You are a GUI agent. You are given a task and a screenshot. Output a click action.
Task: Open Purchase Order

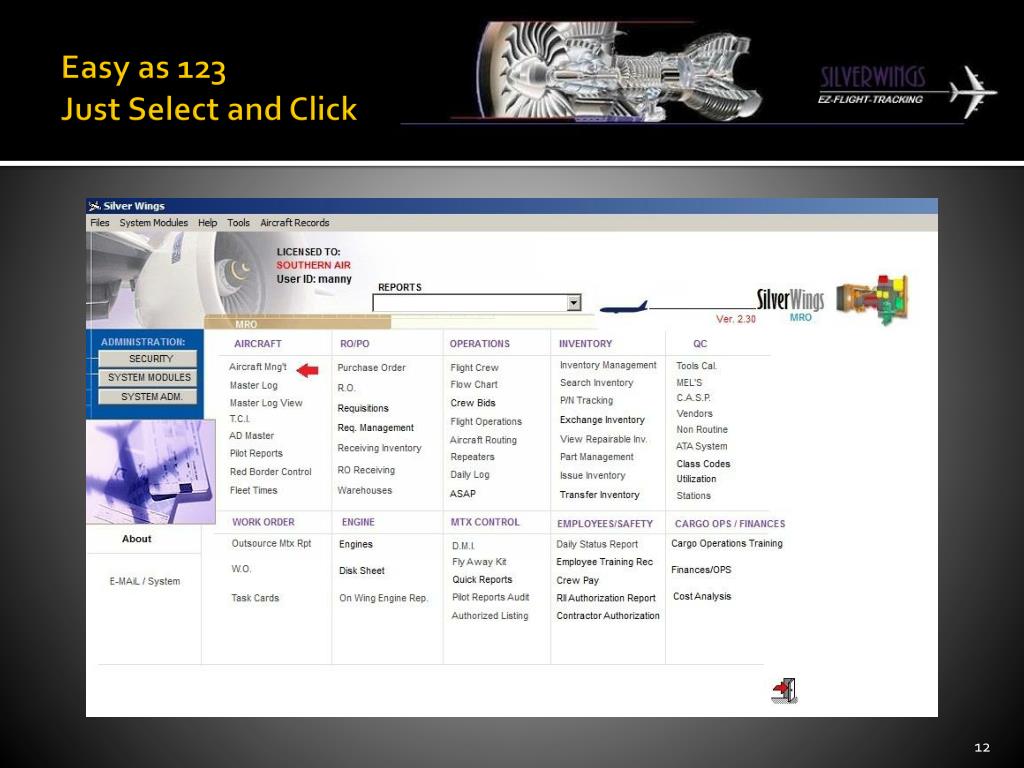(x=372, y=368)
